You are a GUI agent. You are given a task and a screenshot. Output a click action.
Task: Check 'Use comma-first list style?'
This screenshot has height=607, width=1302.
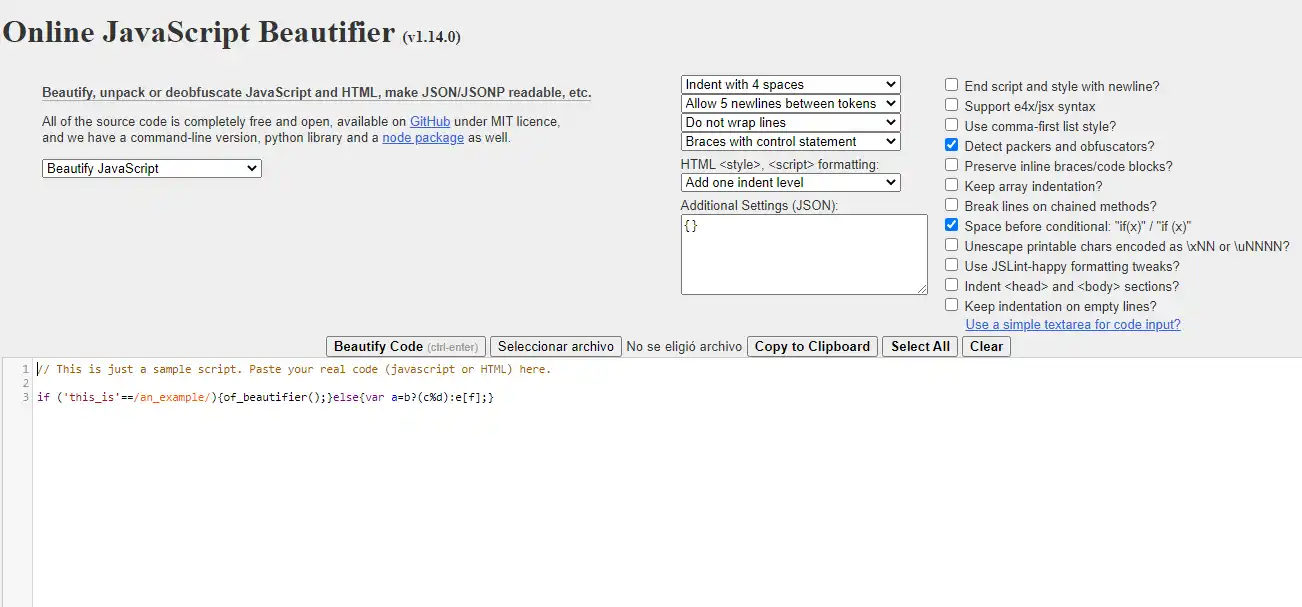(951, 126)
